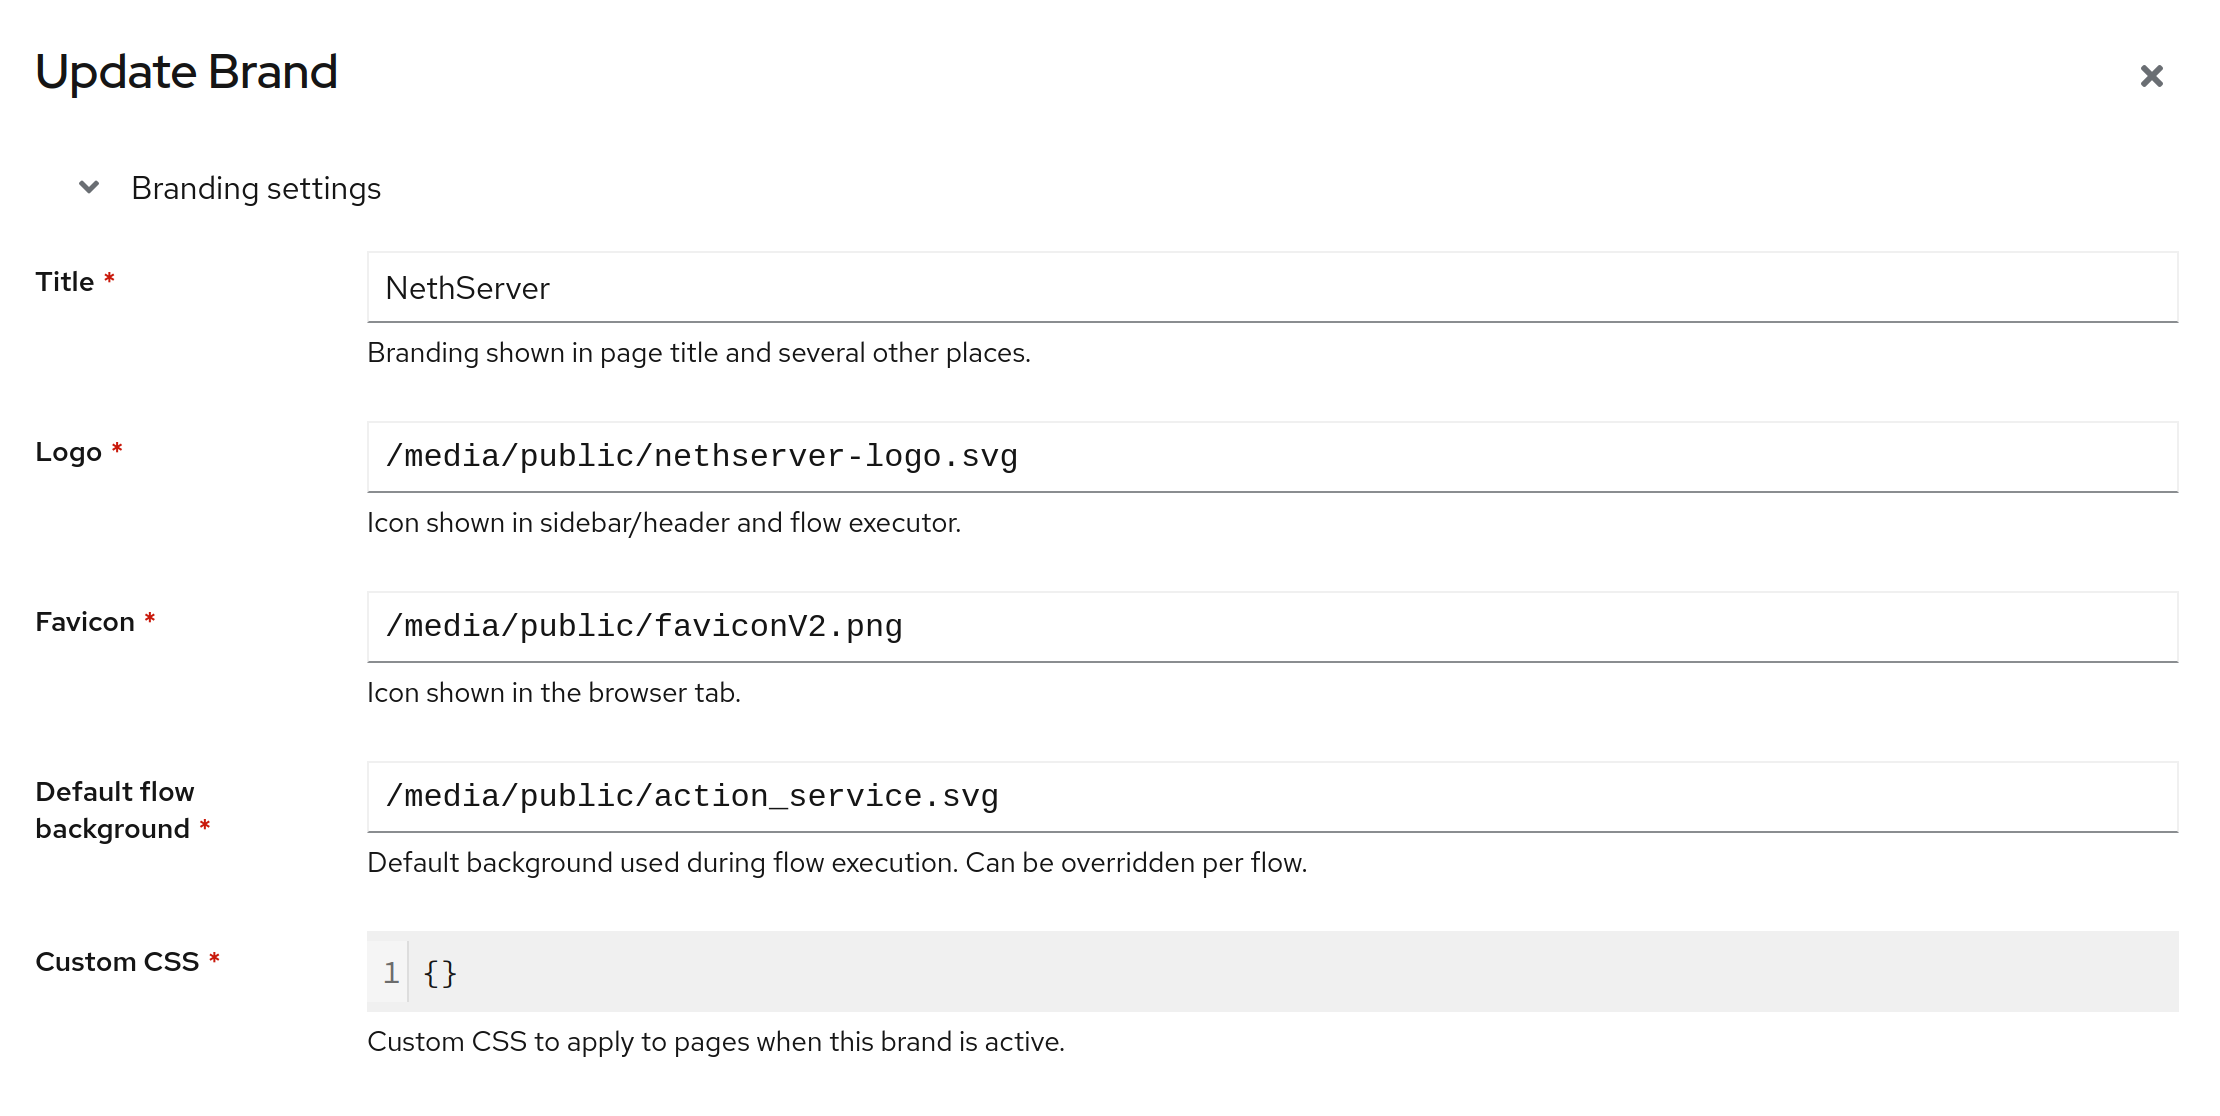Click the Custom CSS label

tap(117, 962)
